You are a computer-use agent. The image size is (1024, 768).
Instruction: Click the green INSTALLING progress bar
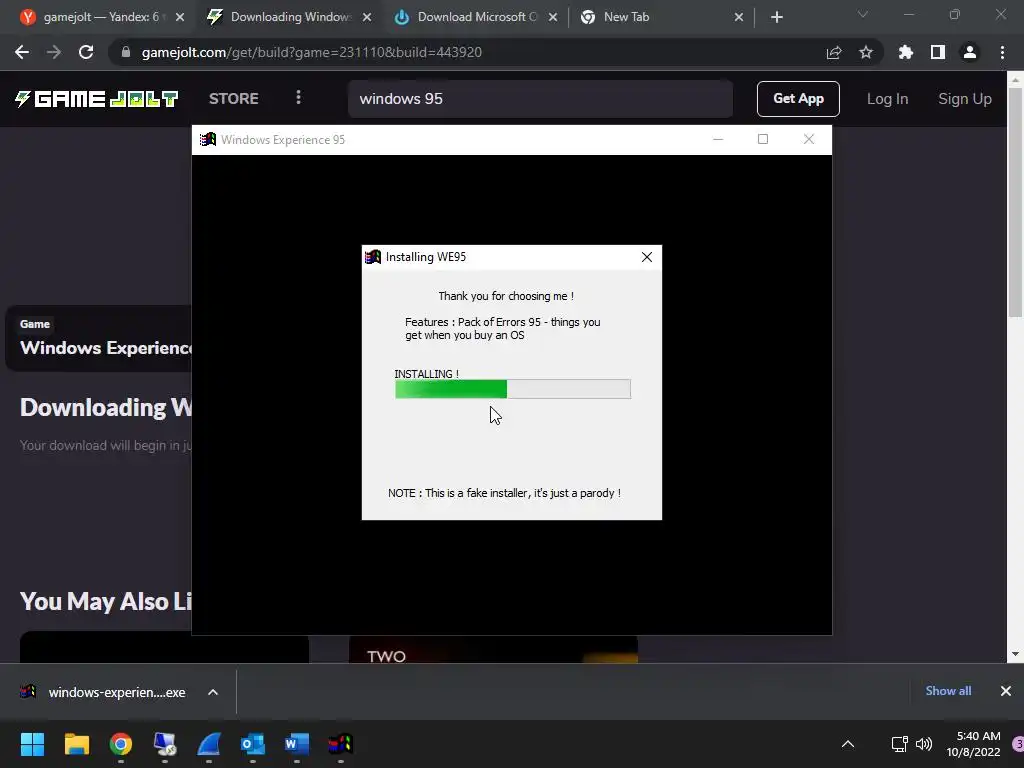click(x=513, y=389)
